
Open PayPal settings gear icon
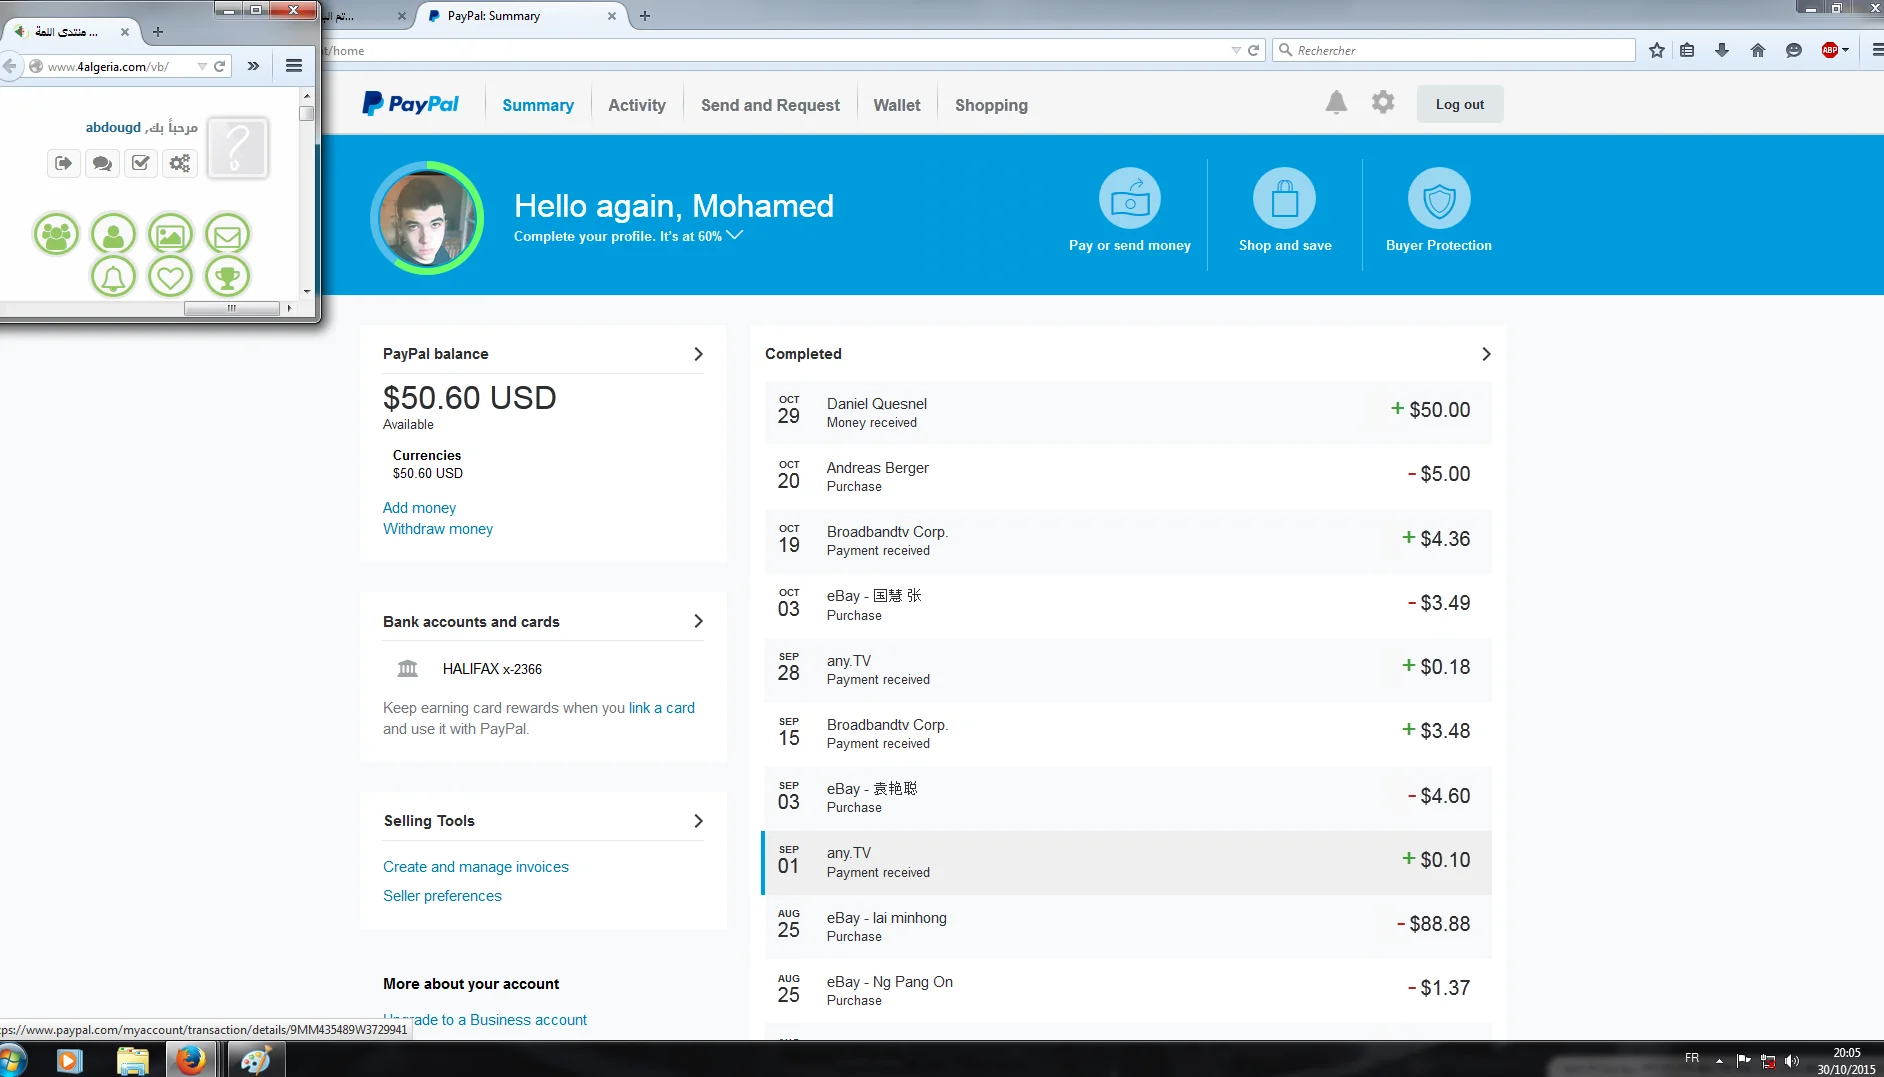(x=1382, y=103)
